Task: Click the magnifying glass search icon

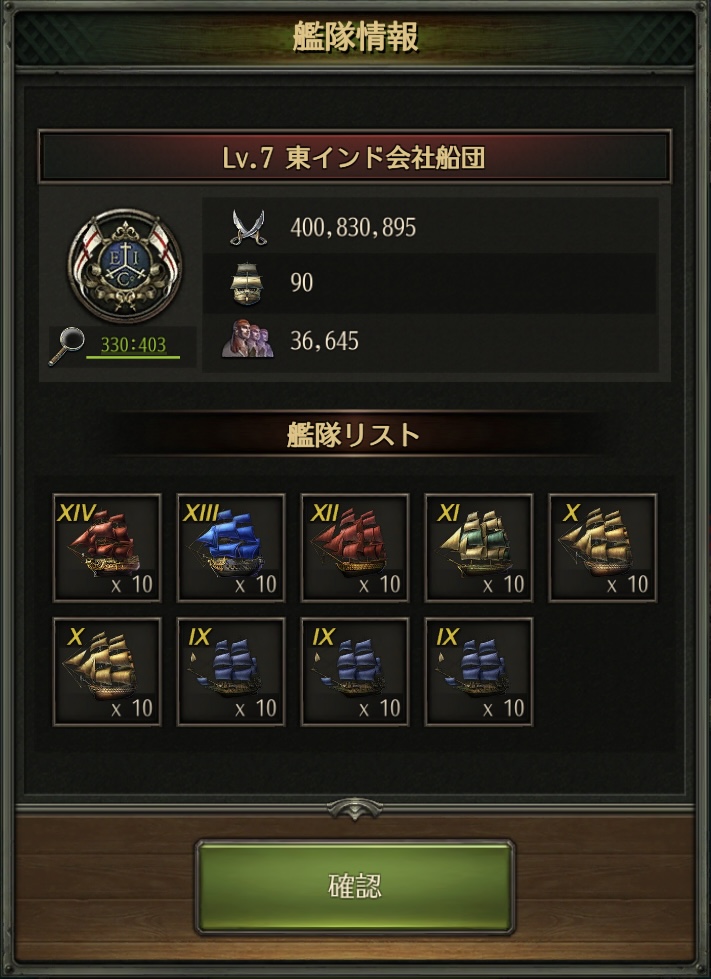Action: (x=67, y=346)
